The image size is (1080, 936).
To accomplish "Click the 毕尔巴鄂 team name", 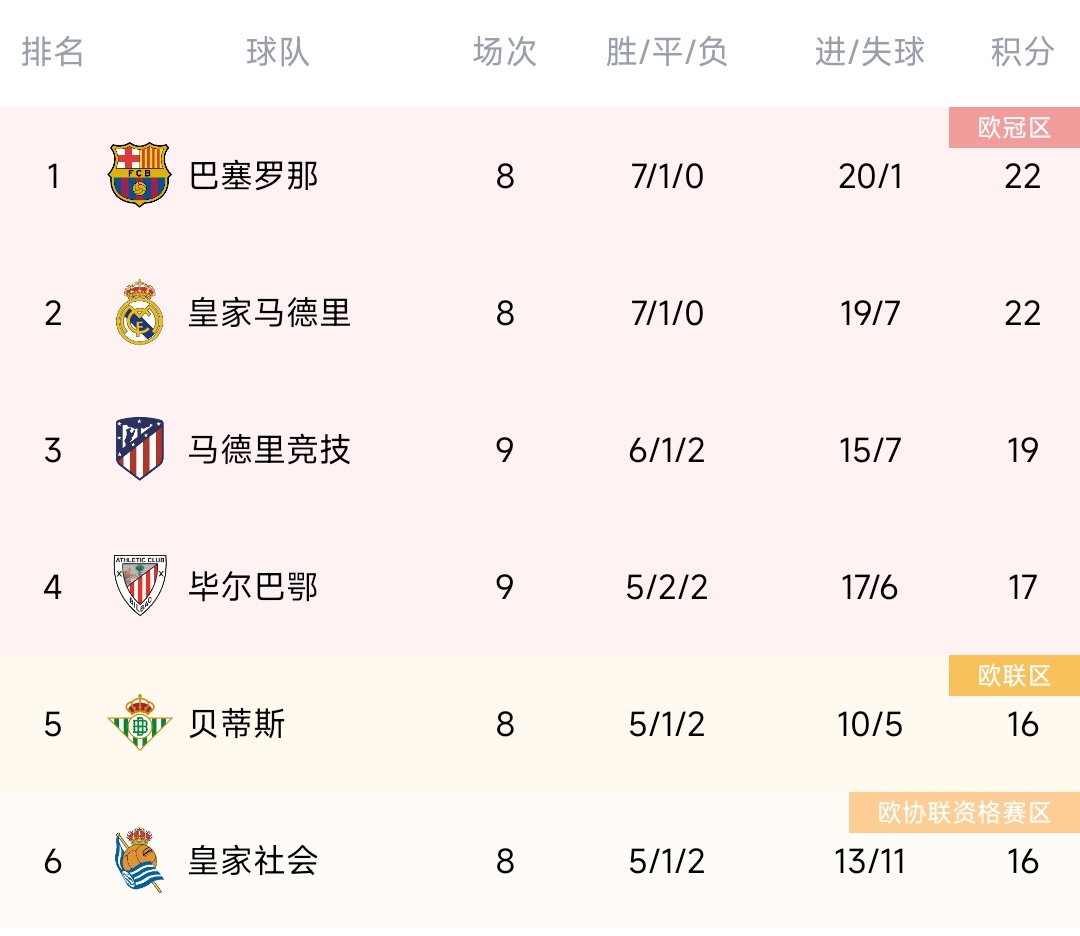I will [253, 587].
